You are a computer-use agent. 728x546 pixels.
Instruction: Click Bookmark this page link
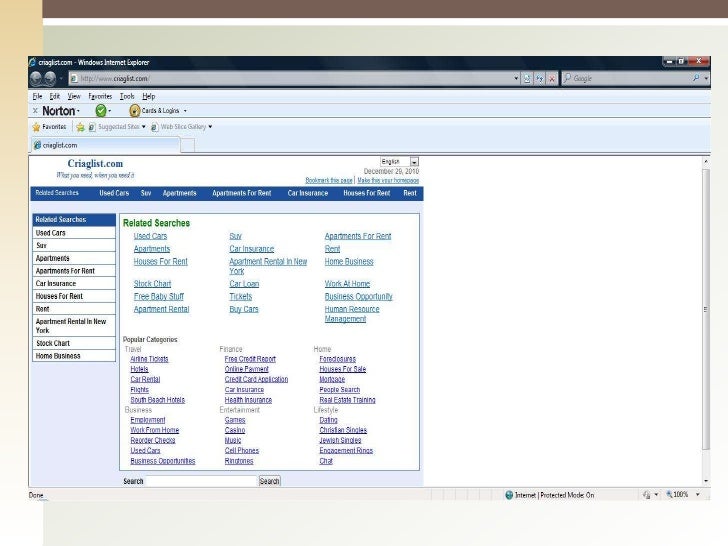click(329, 180)
